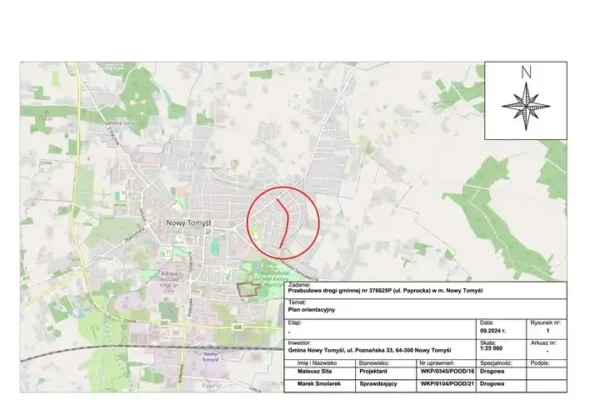Viewport: 600px width, 400px height.
Task: Click the empty signature cell for Marek Smolarek
Action: 547,385
